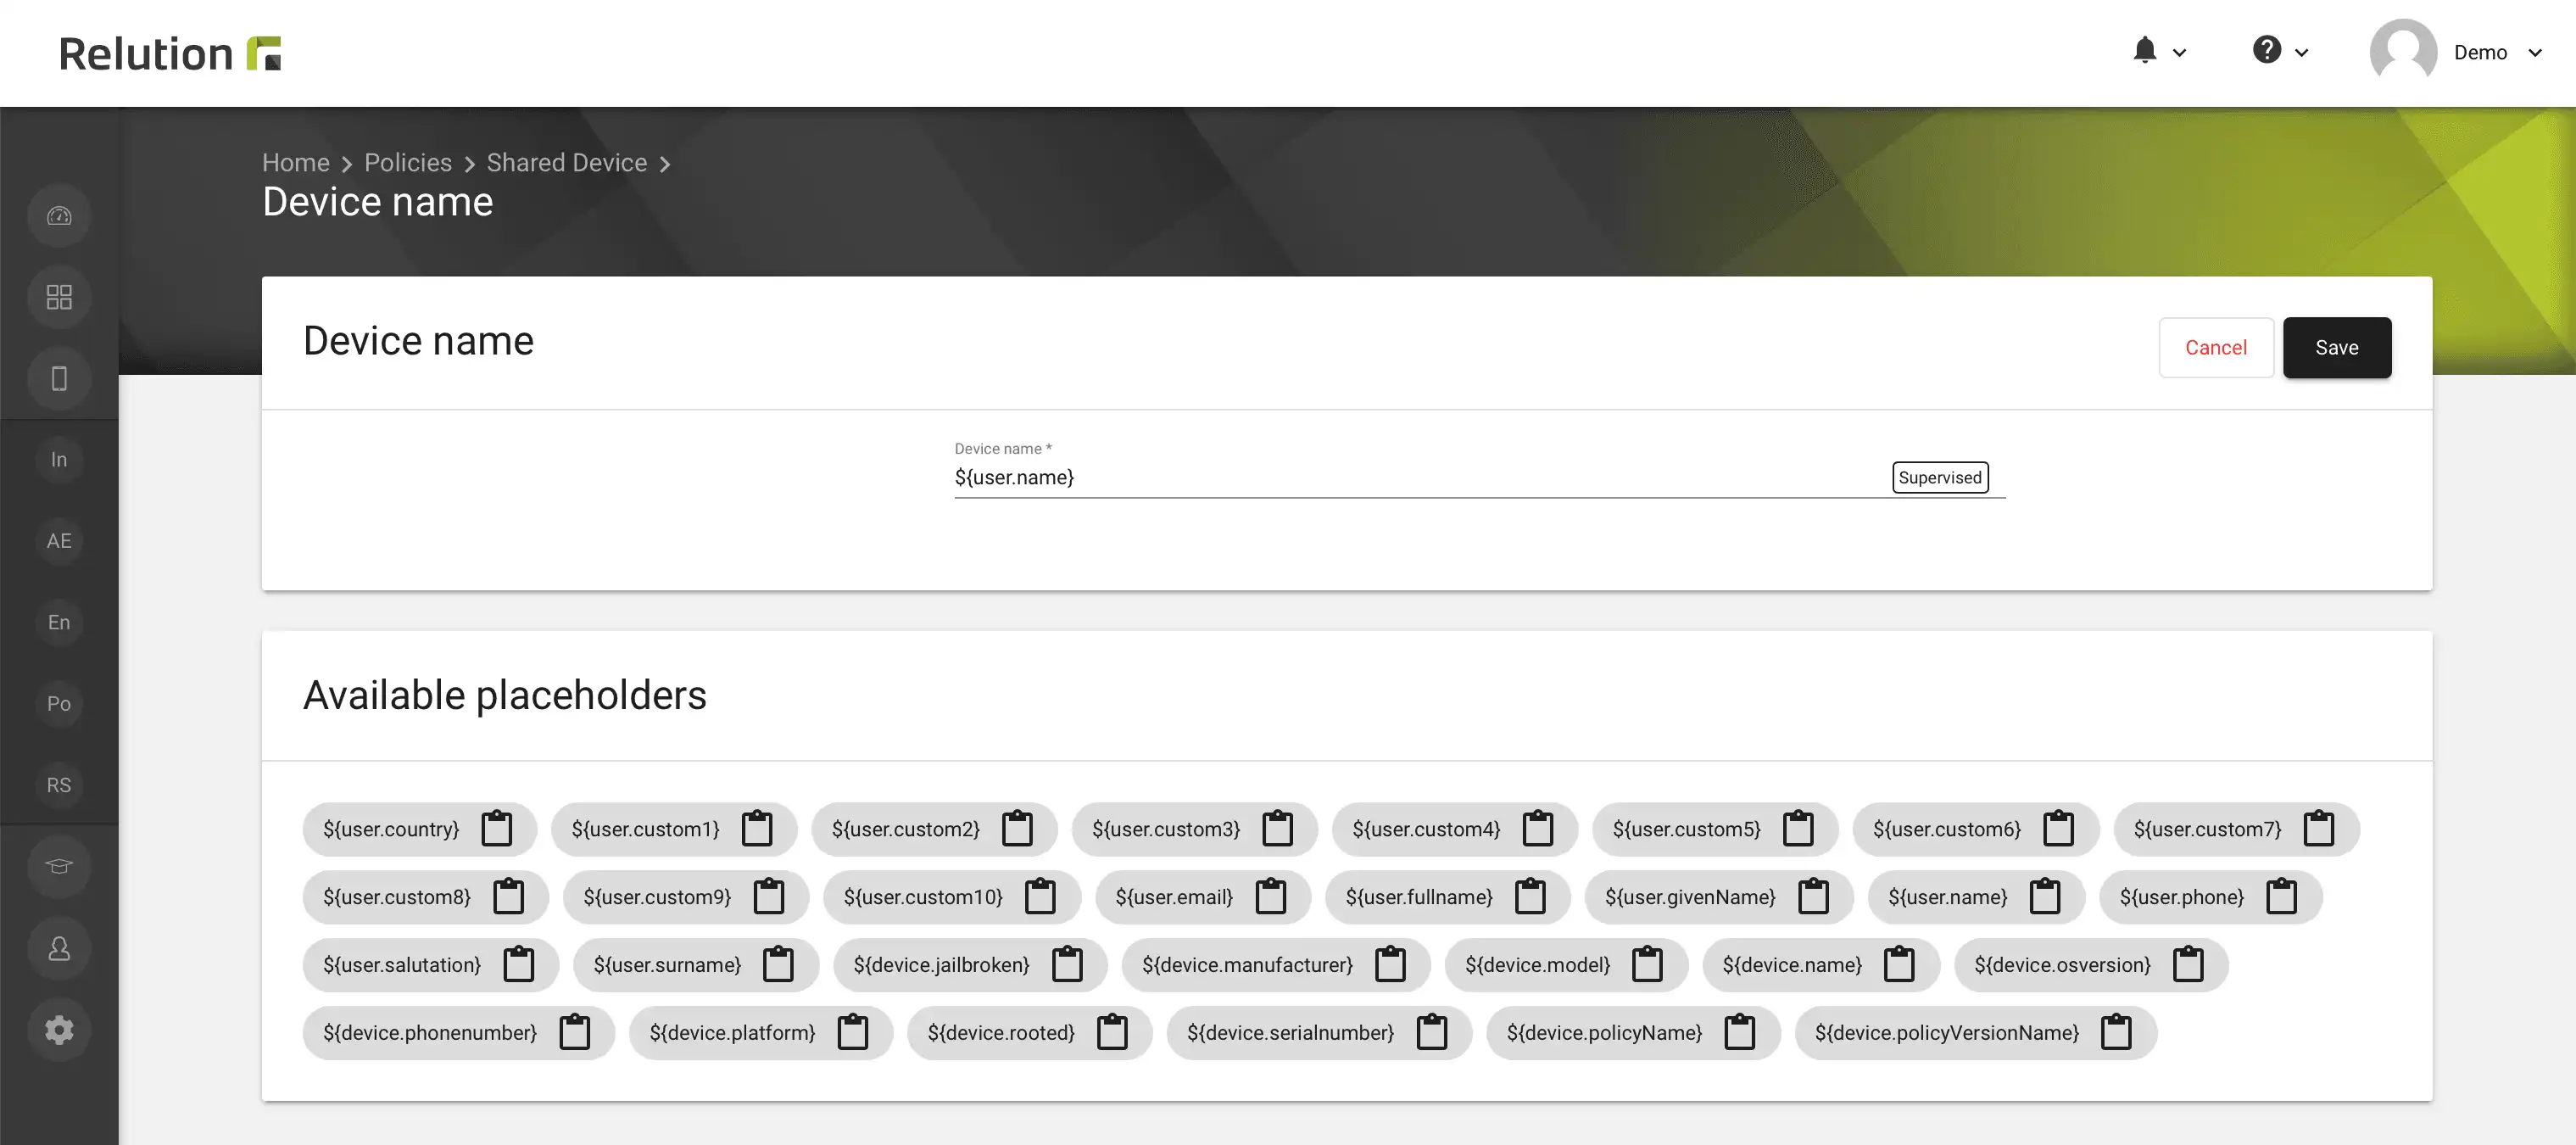Copy ${user.custom9} placeholder to clipboard
Viewport: 2576px width, 1145px height.
[x=768, y=897]
